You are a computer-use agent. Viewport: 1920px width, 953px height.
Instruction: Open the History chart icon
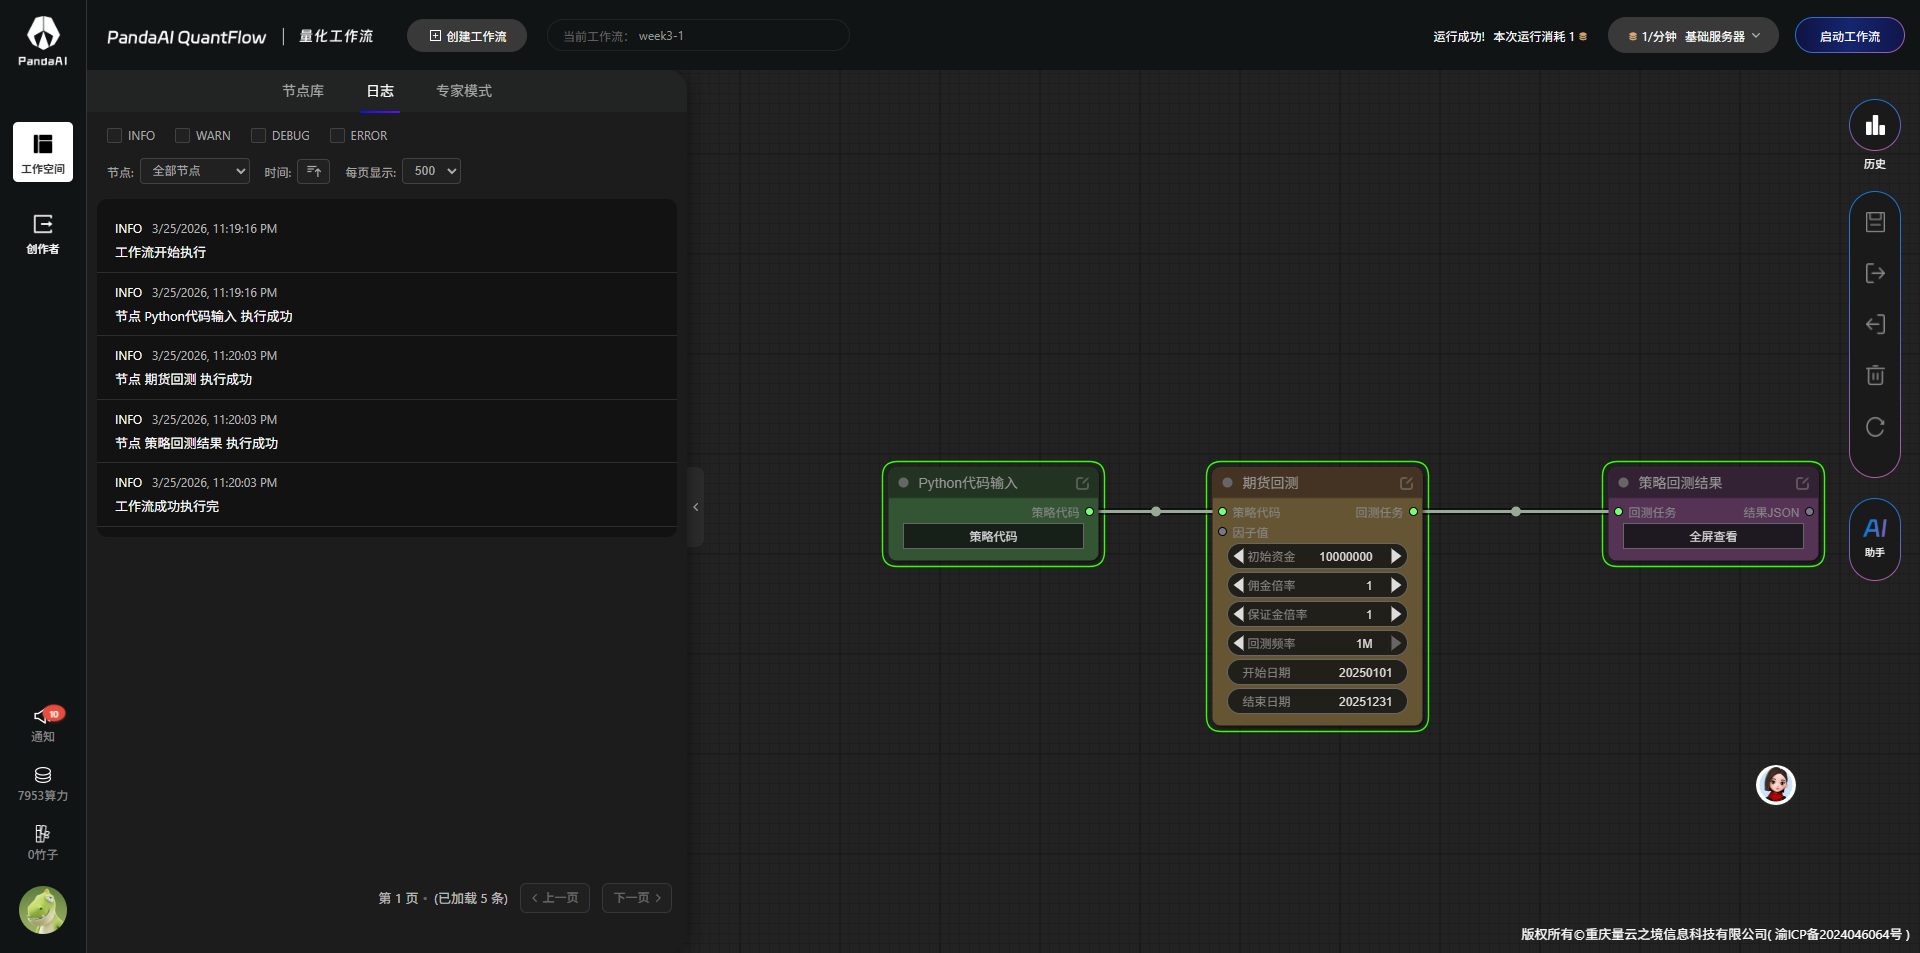click(1874, 126)
